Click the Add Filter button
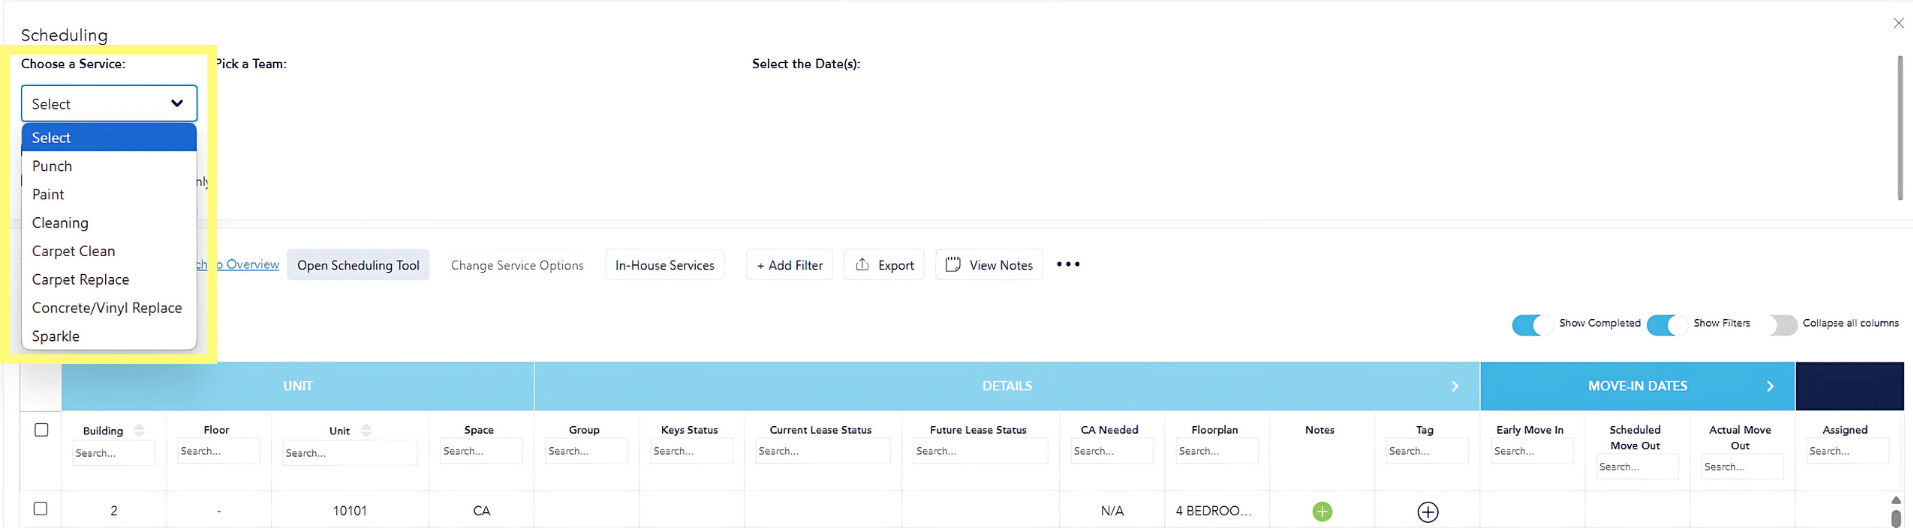This screenshot has width=1913, height=530. point(789,265)
